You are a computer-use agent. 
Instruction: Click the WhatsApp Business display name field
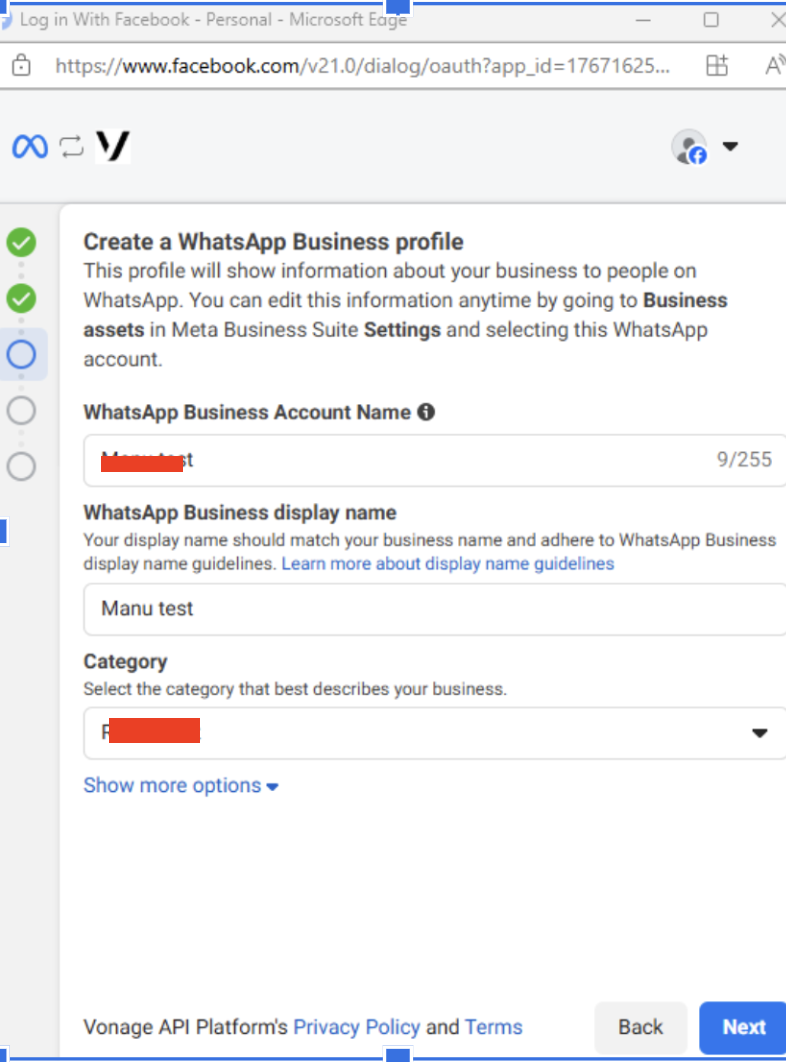click(x=434, y=610)
